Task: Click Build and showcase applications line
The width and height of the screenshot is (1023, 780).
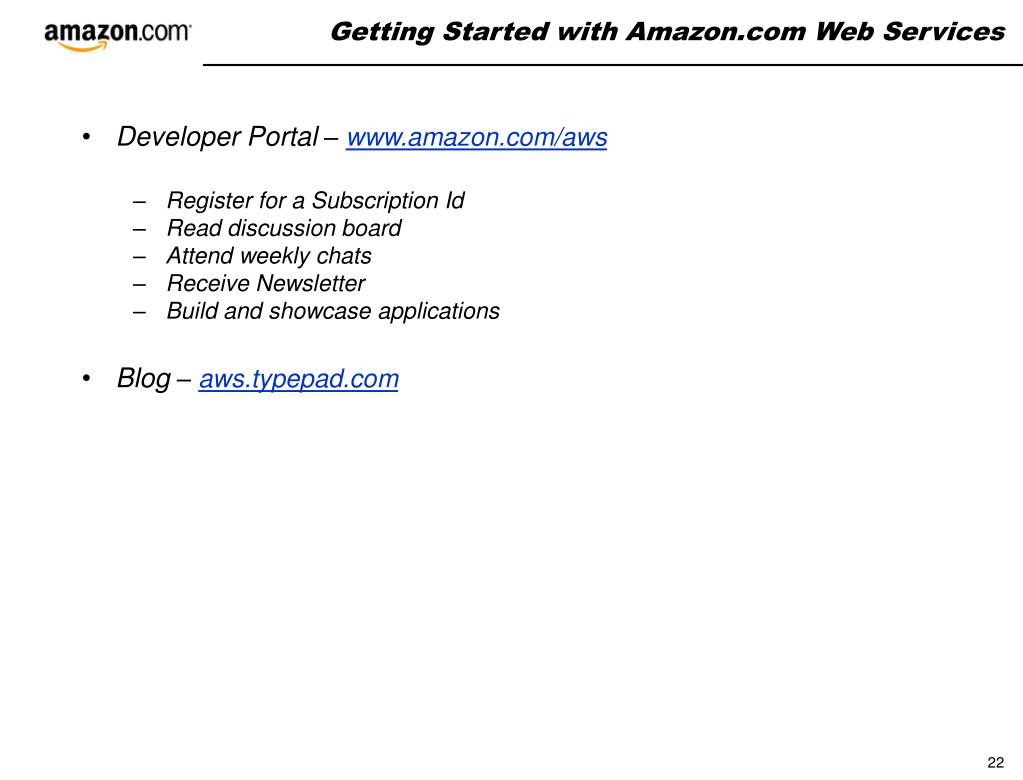Action: [x=333, y=311]
